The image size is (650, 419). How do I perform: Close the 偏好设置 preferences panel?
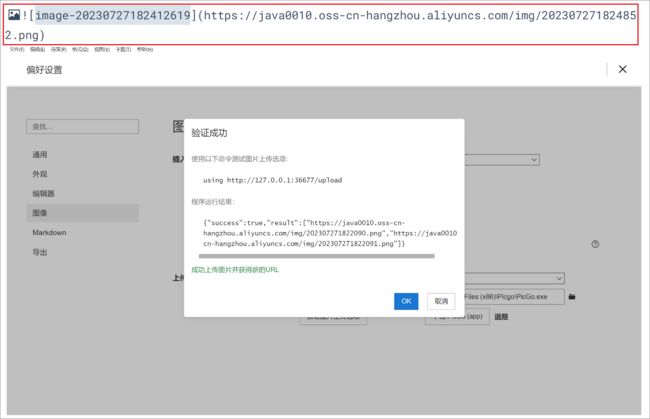pos(623,69)
